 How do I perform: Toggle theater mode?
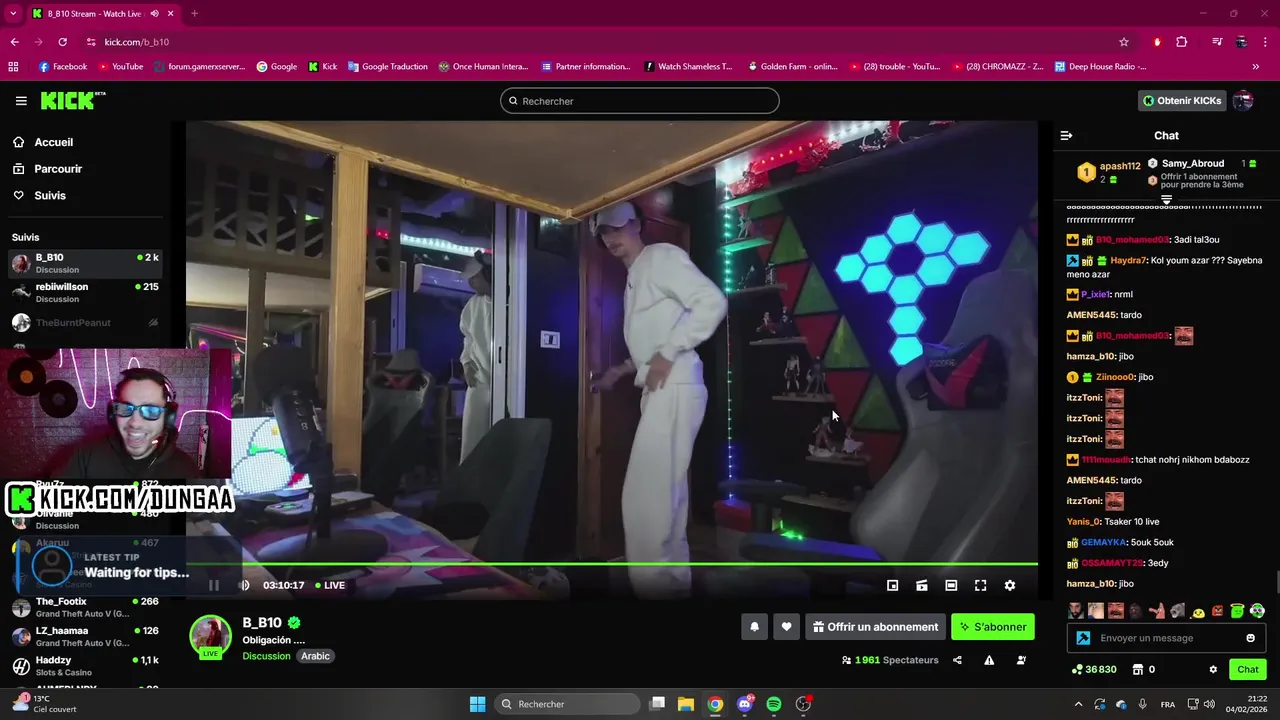[951, 585]
